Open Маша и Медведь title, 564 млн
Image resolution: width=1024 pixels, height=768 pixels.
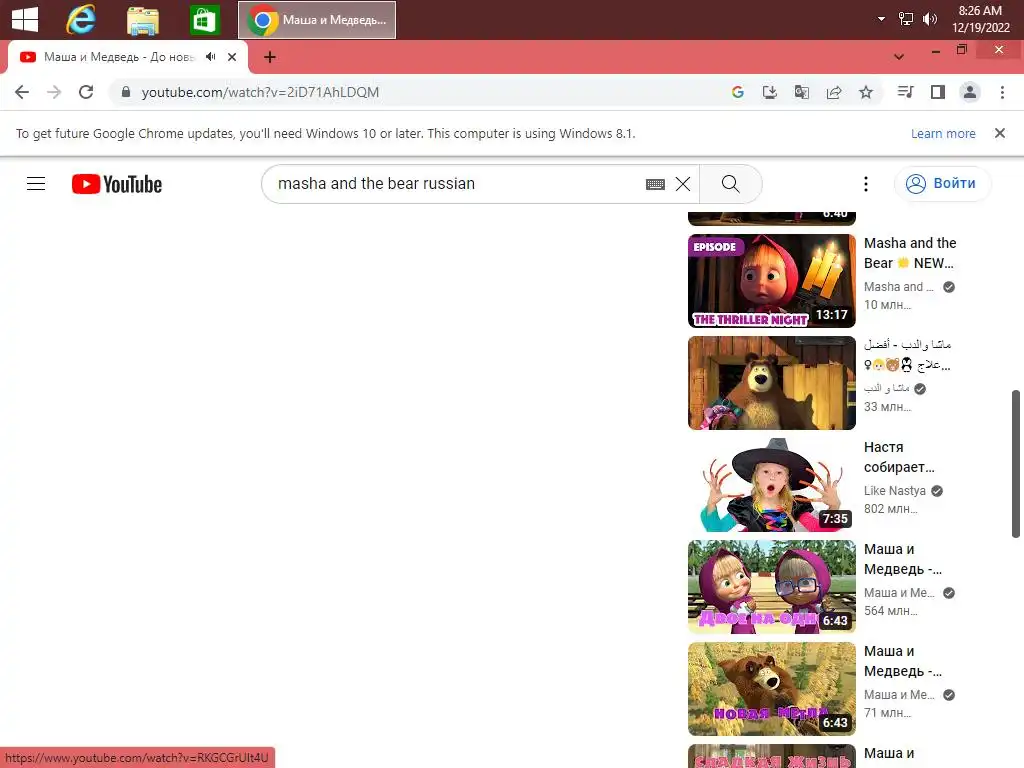pos(903,559)
